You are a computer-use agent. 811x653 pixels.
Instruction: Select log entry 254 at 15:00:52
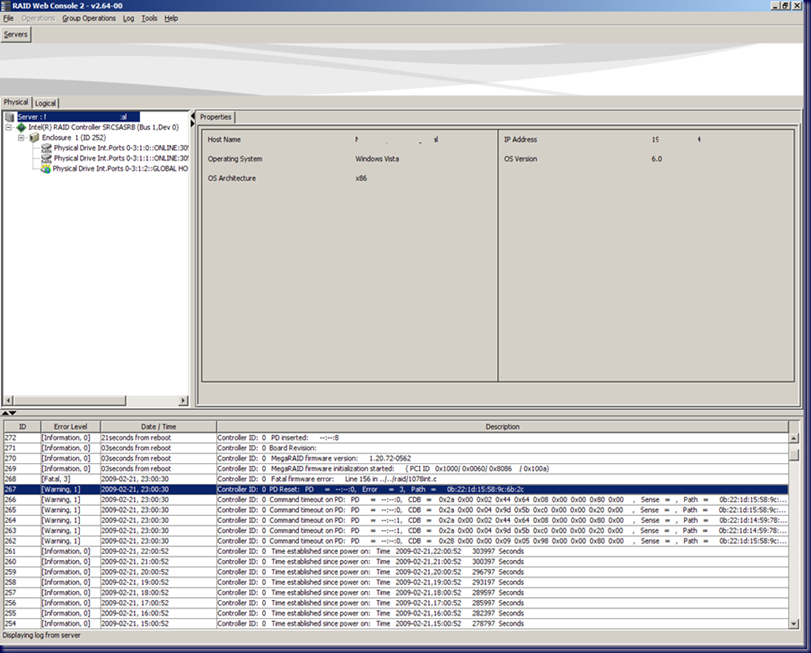pyautogui.click(x=396, y=624)
